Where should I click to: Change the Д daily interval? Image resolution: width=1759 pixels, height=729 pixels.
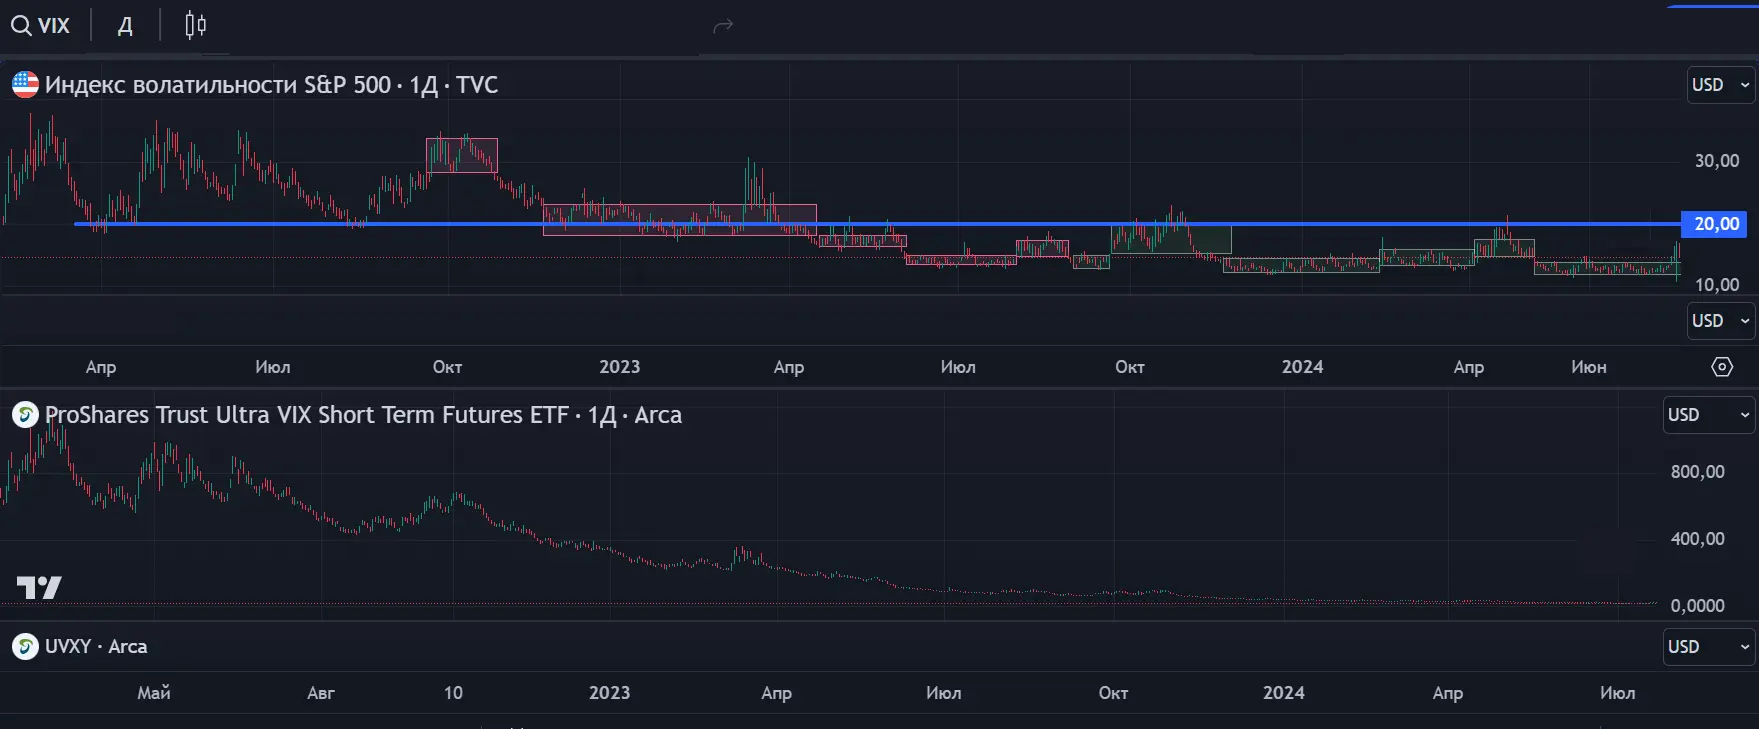pos(125,25)
